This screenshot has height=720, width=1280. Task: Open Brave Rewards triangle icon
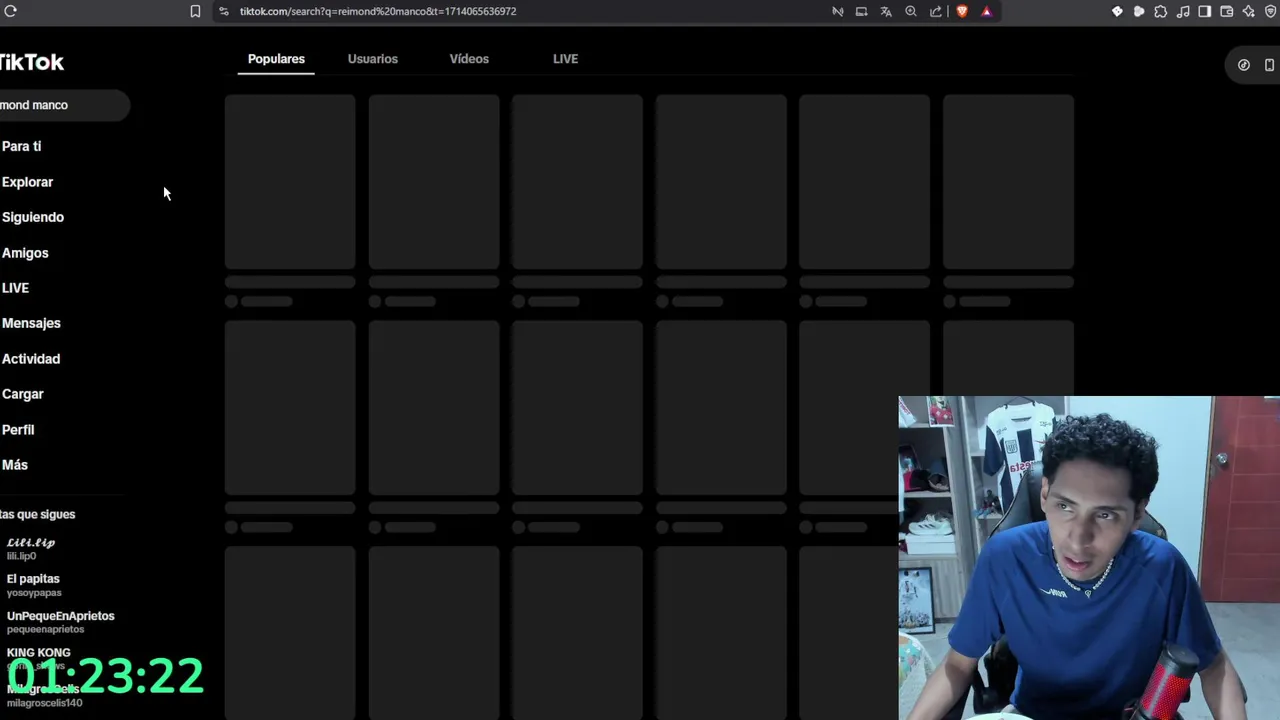click(x=986, y=11)
